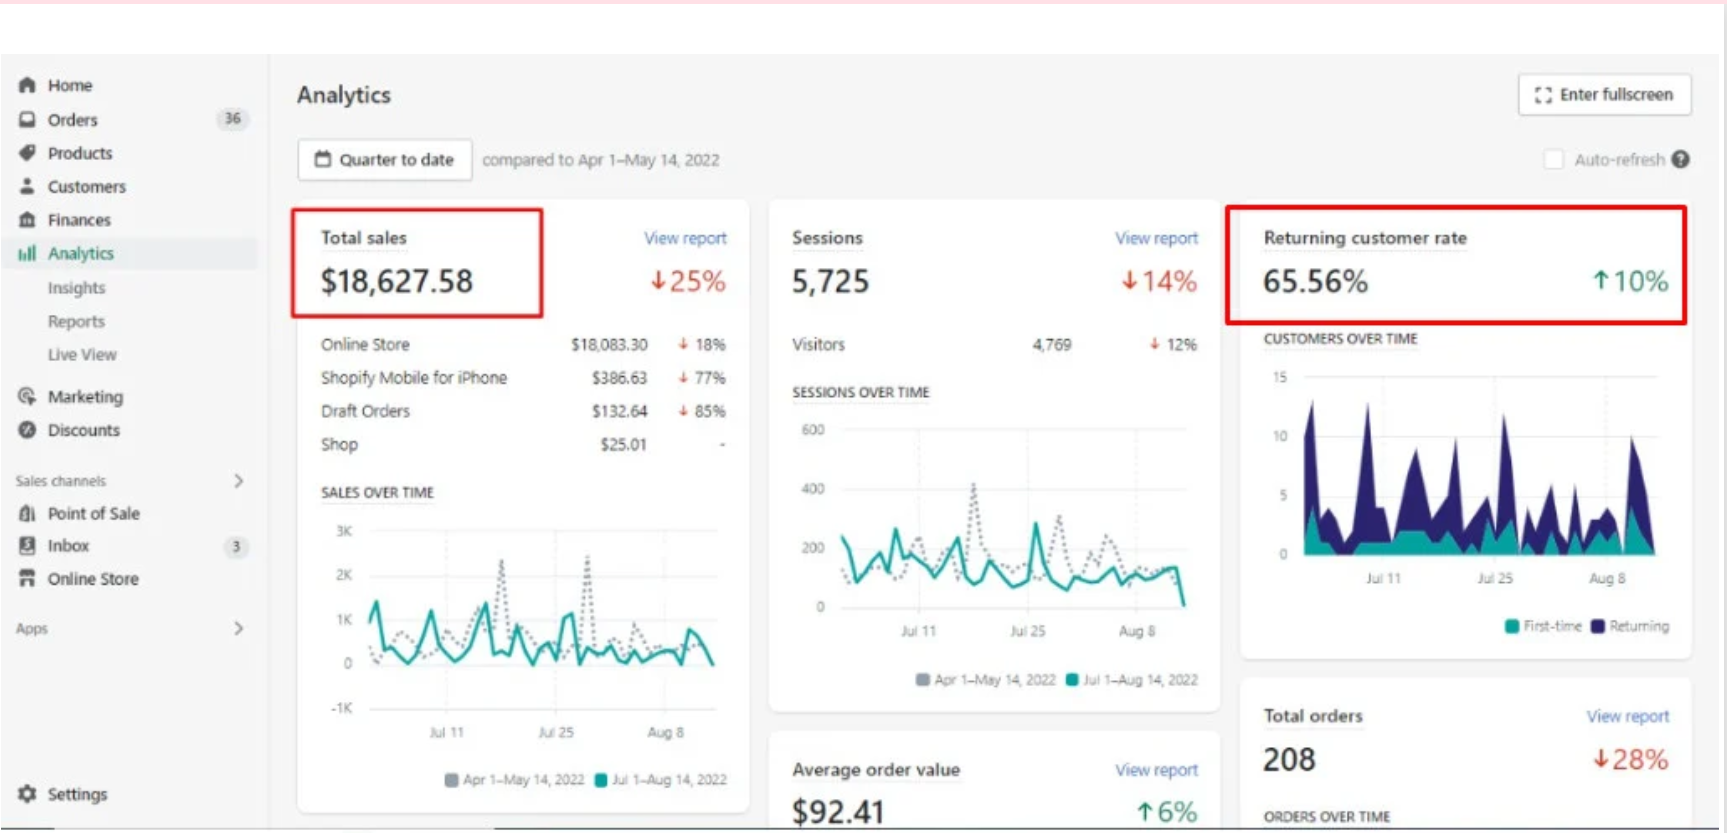
Task: Click the Home house icon in sidebar
Action: tap(27, 85)
